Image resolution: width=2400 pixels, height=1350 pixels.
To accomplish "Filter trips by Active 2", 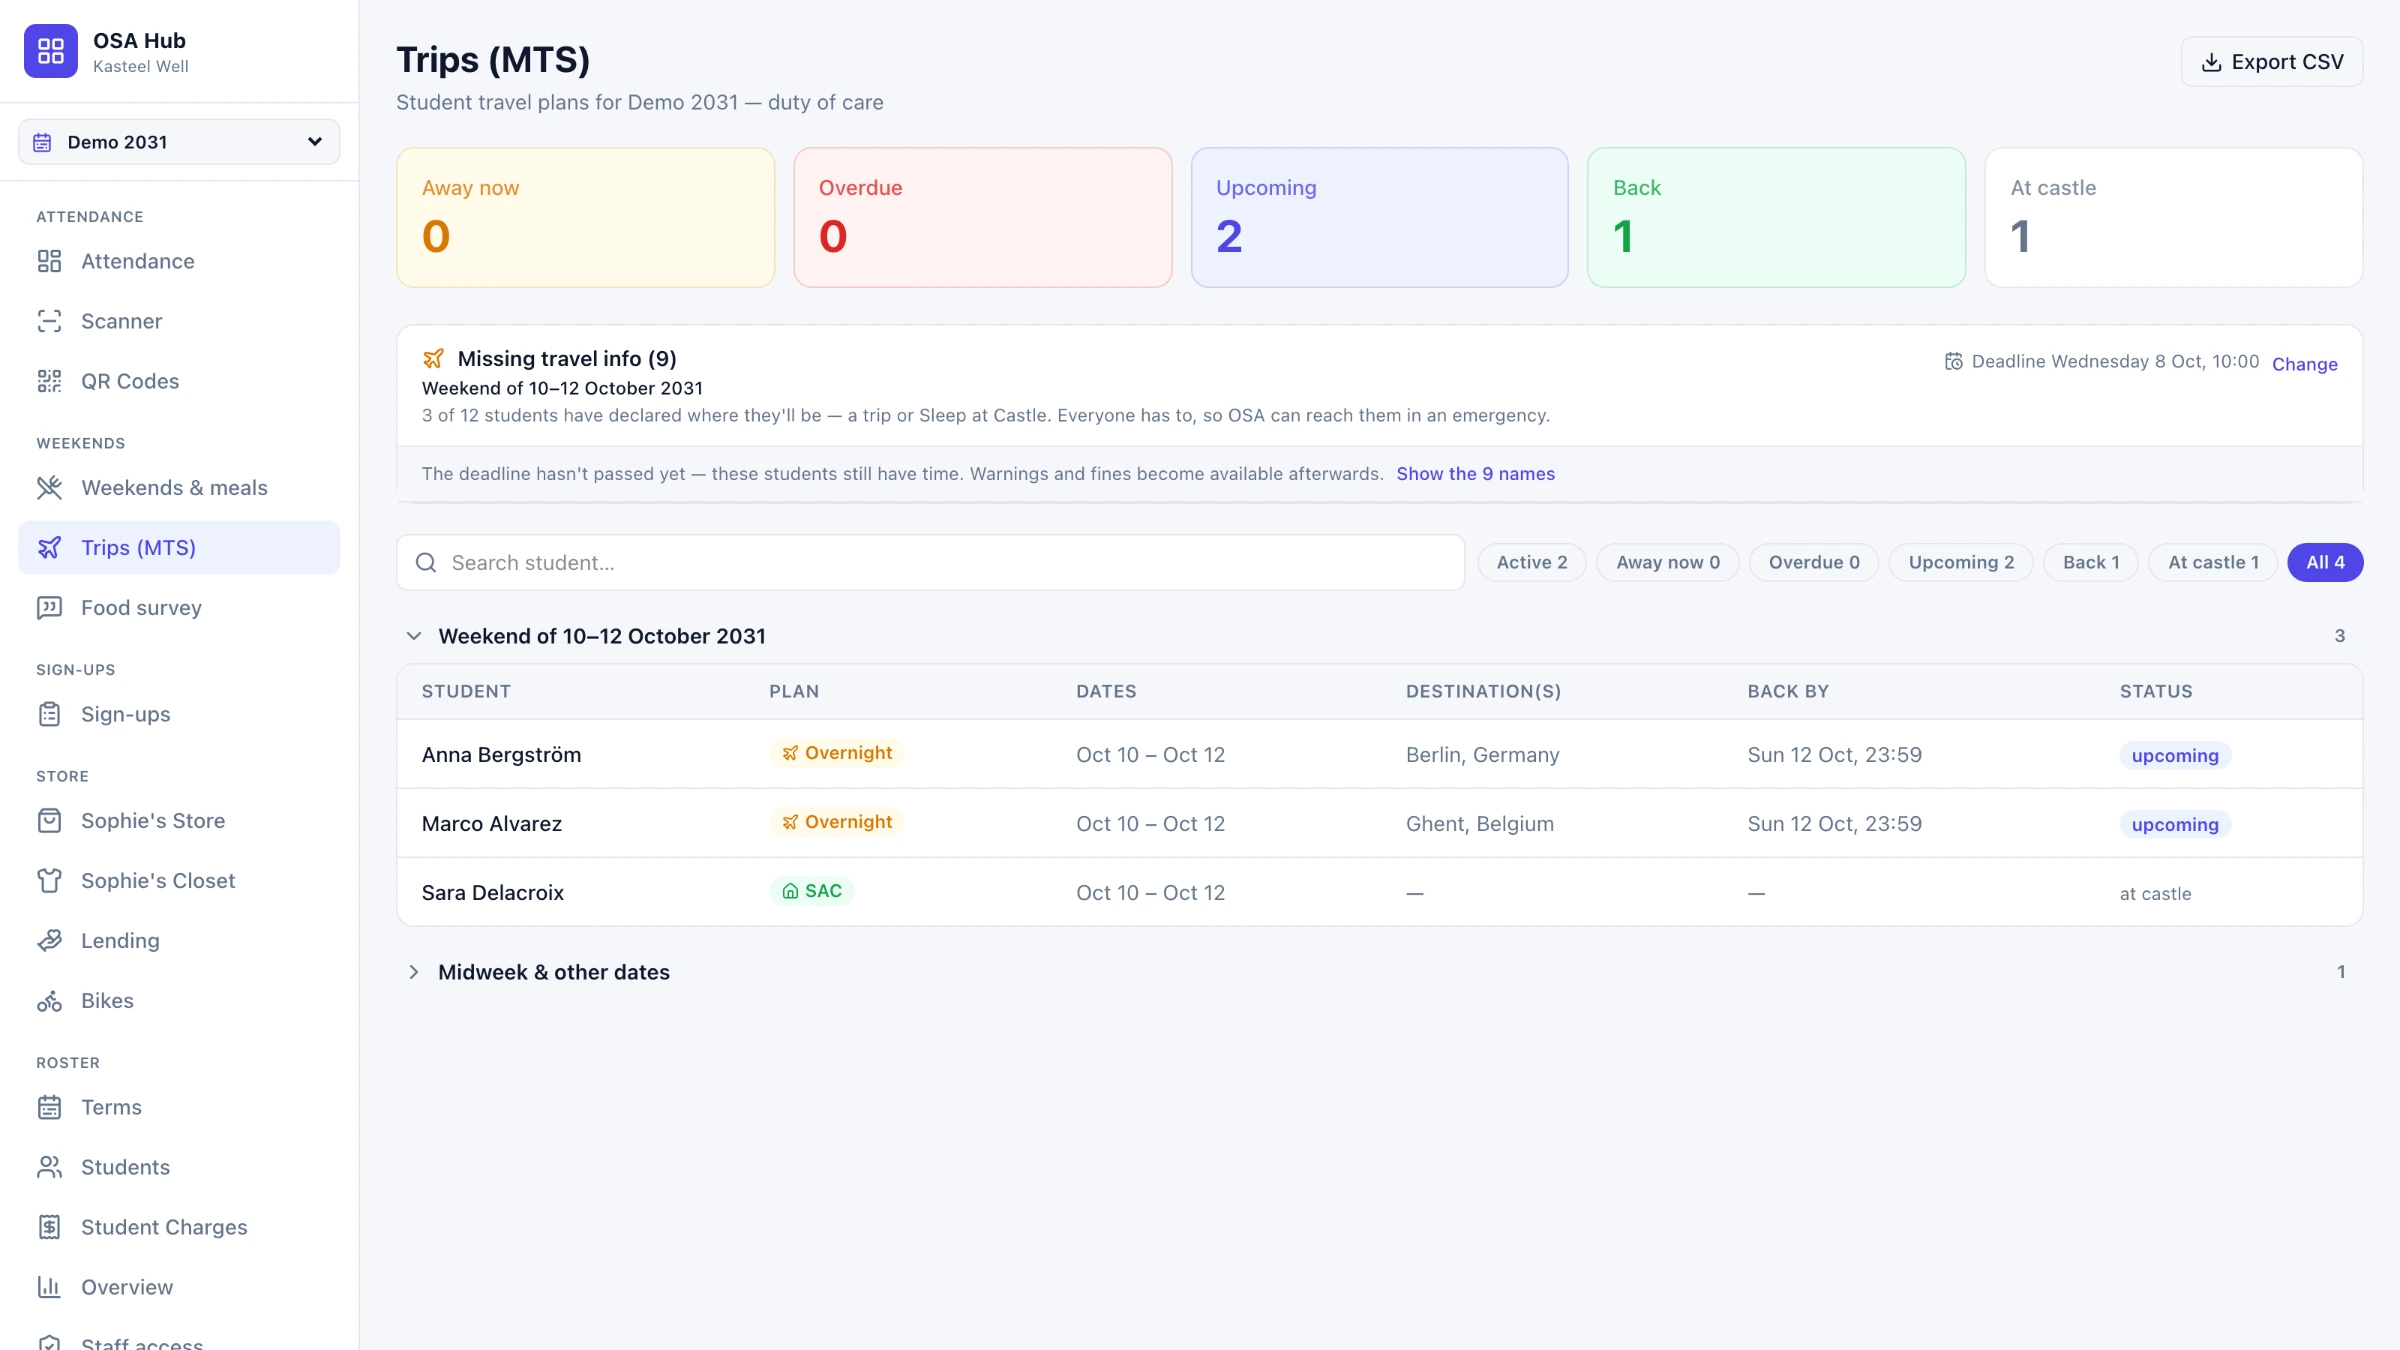I will click(1532, 562).
